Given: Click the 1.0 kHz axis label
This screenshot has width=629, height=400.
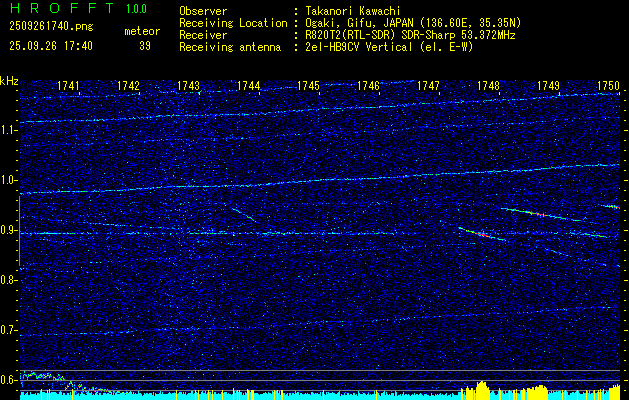Looking at the screenshot, I should 9,181.
